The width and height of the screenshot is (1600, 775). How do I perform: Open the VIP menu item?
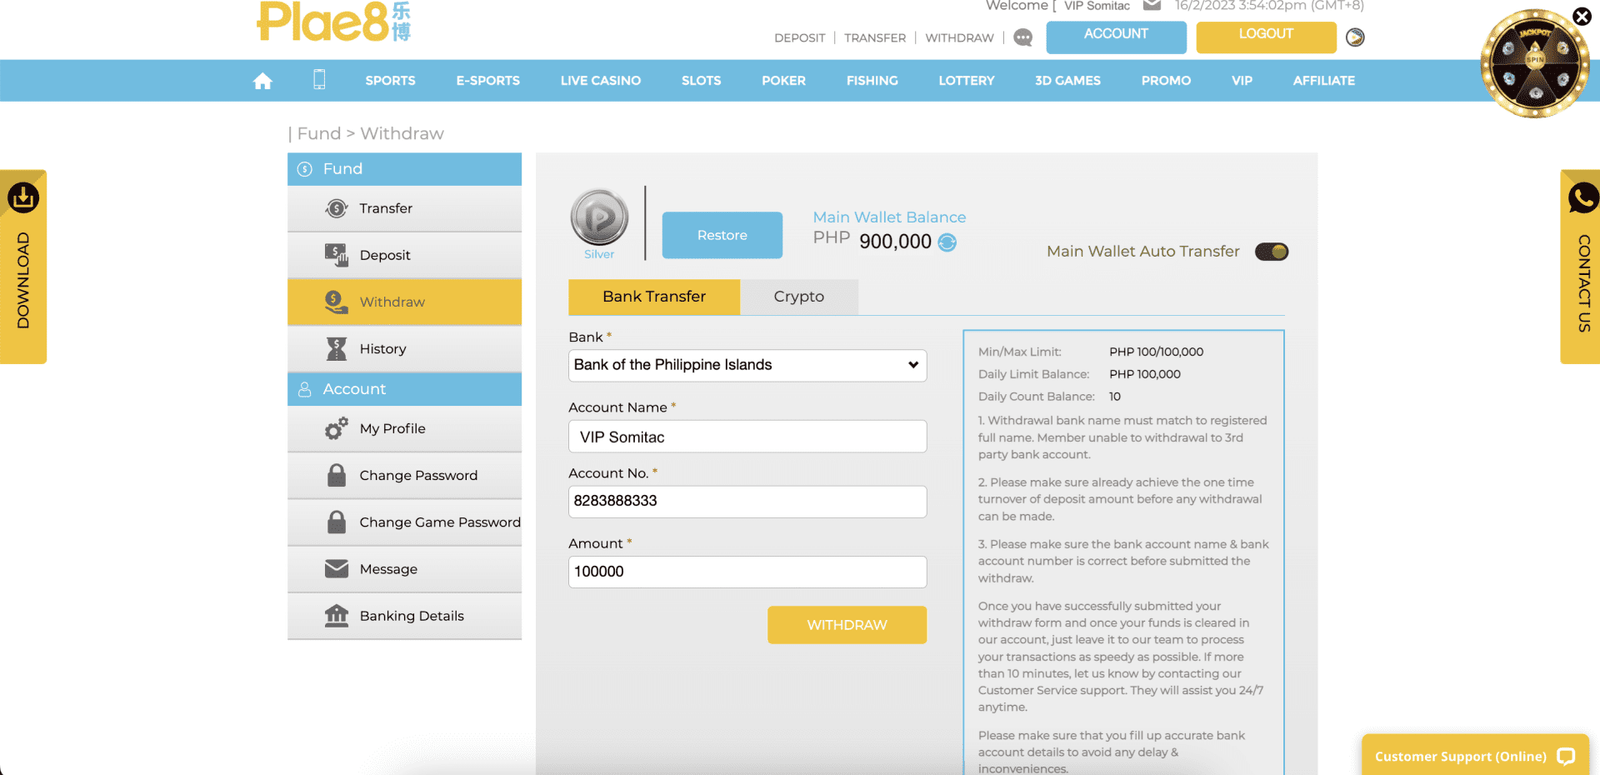tap(1242, 81)
